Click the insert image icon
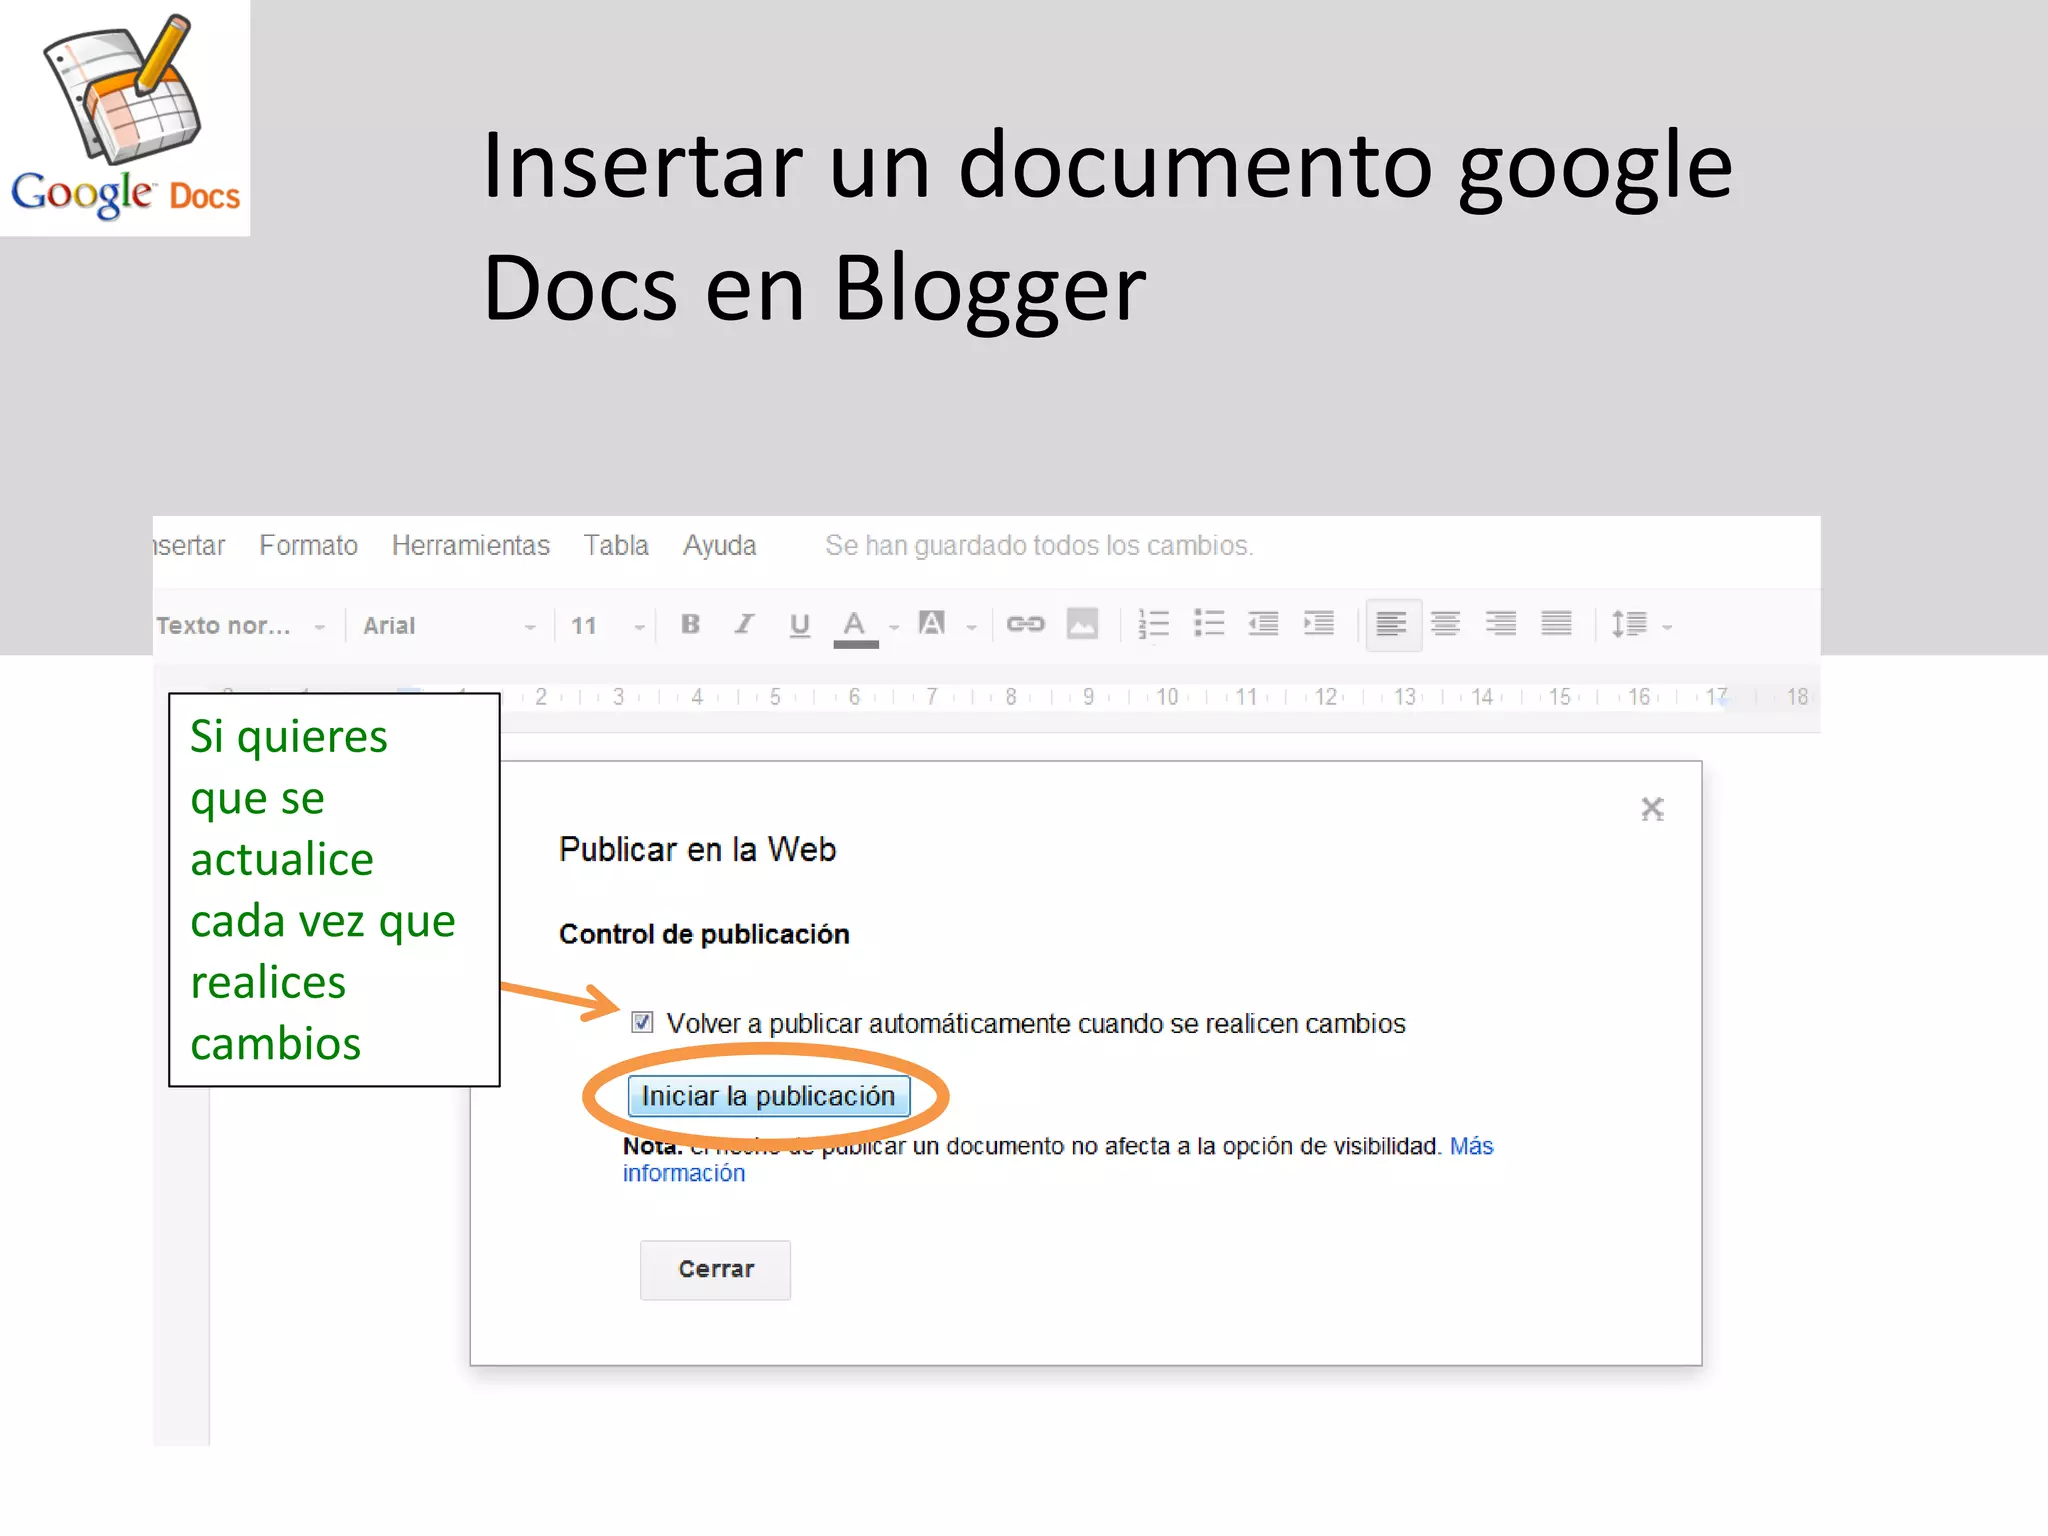2048x1536 pixels. (x=1082, y=624)
